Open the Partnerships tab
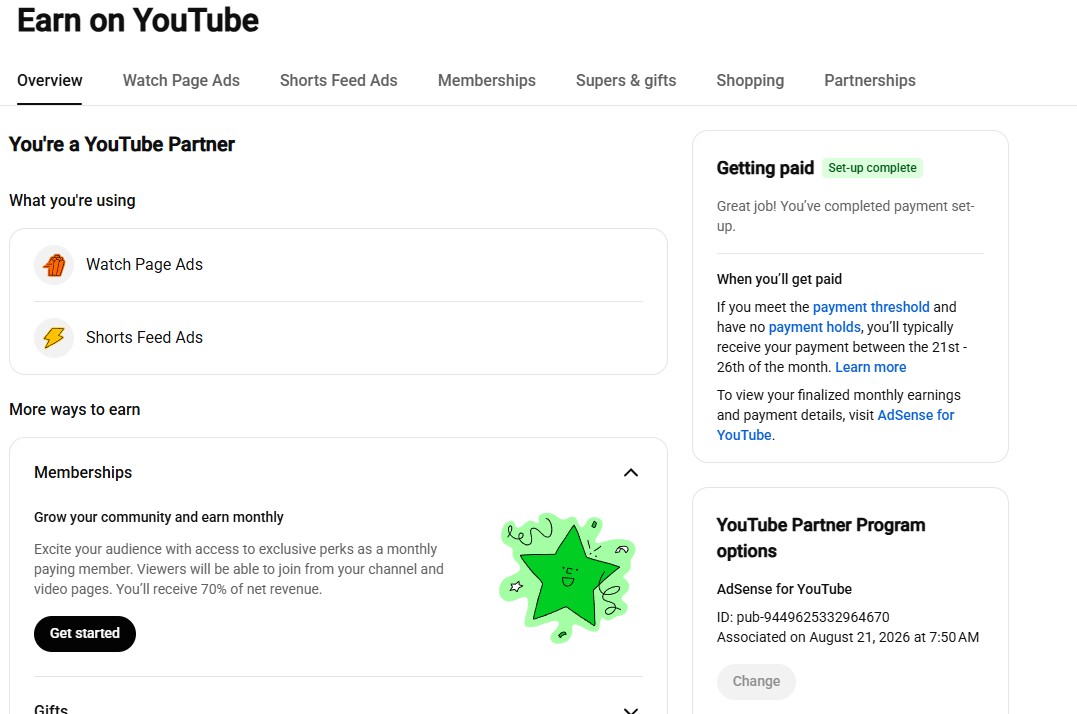The width and height of the screenshot is (1077, 714). point(870,80)
